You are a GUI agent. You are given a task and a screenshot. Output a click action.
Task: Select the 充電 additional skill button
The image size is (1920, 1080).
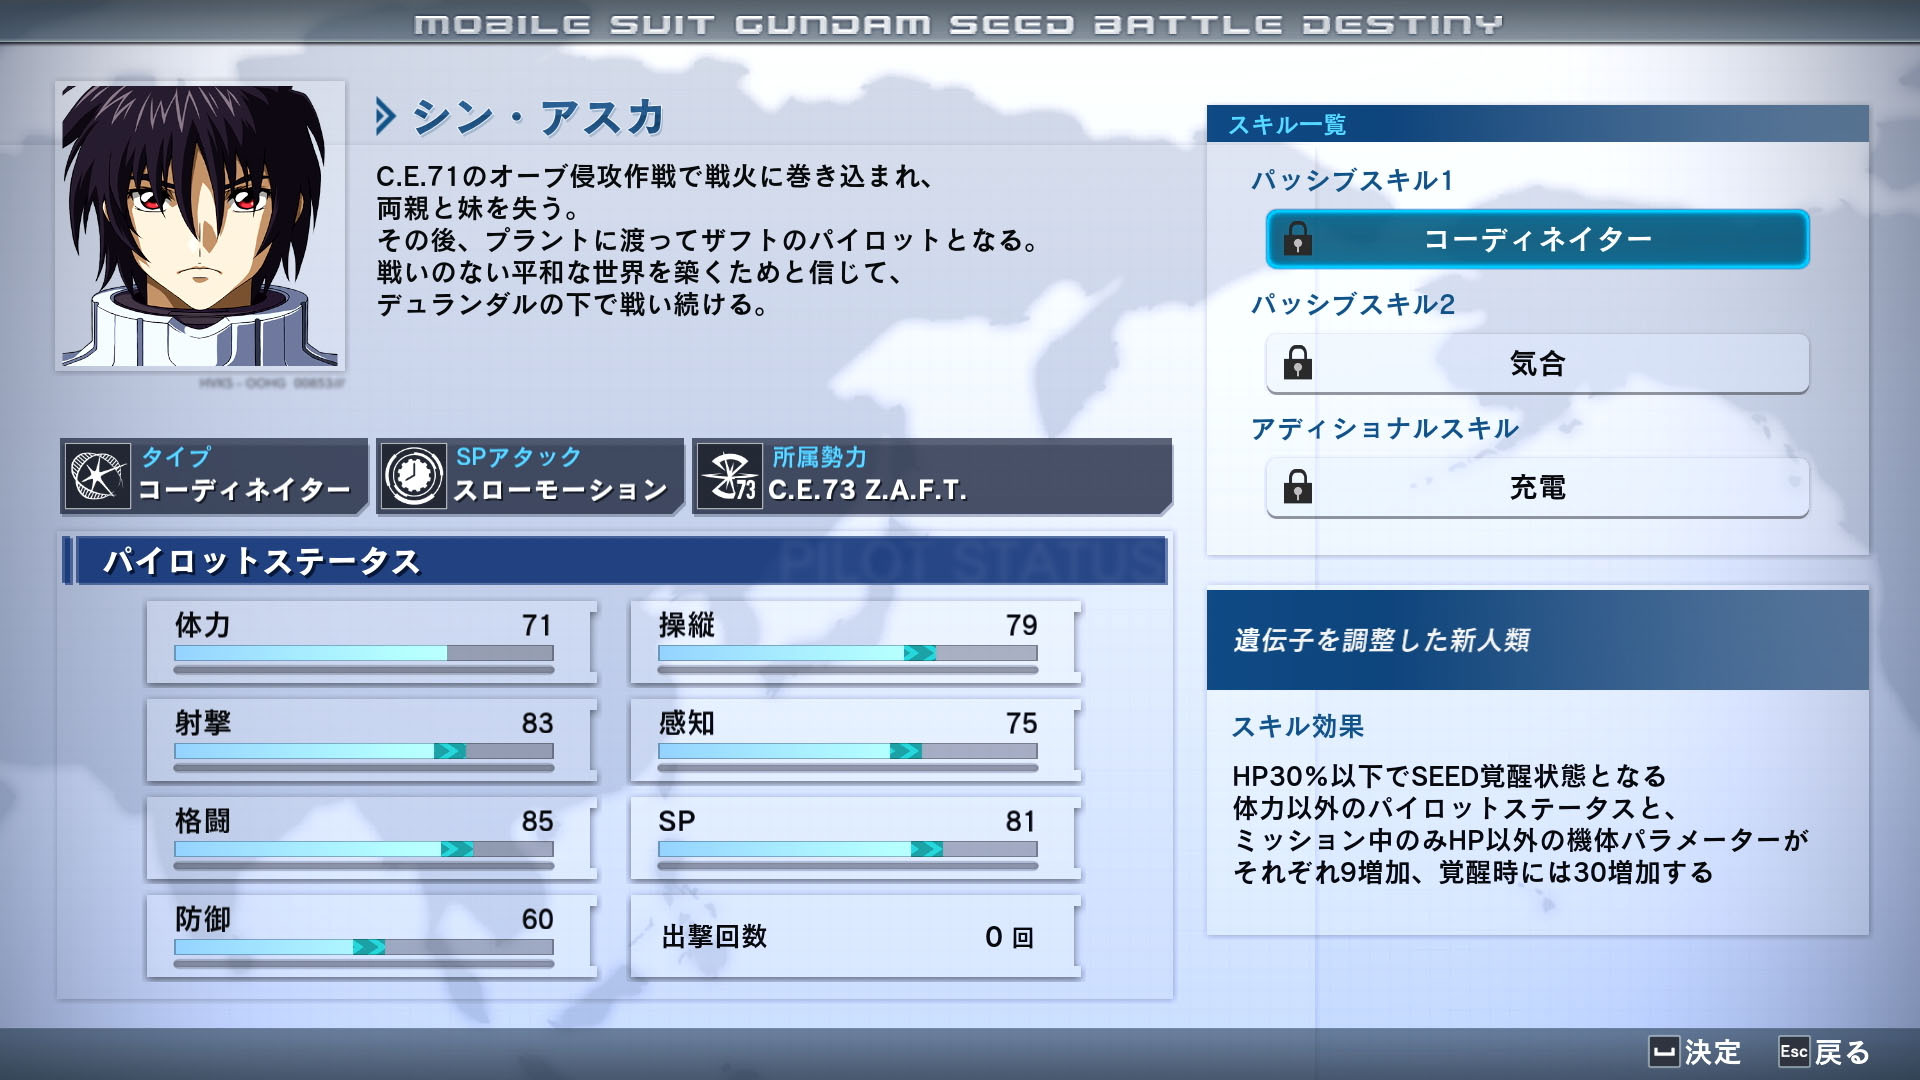pyautogui.click(x=1537, y=487)
